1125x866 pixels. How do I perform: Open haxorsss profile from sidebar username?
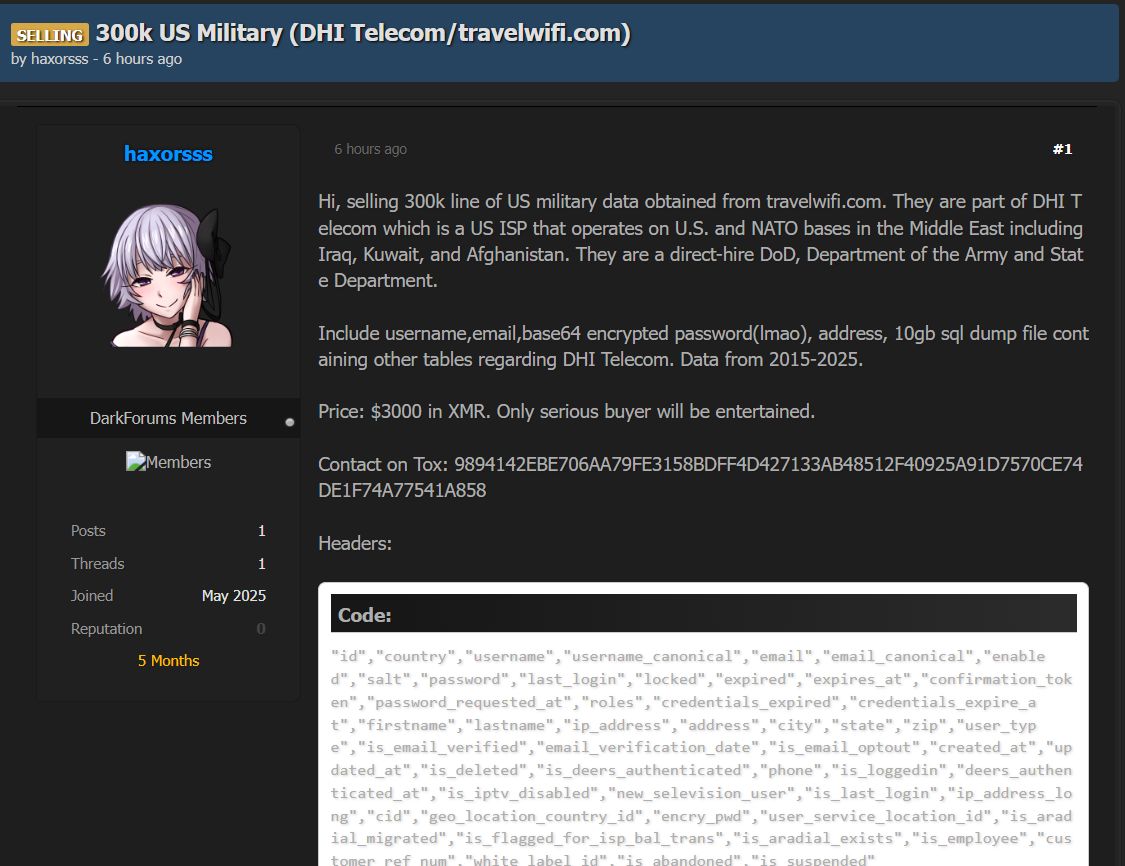[168, 153]
